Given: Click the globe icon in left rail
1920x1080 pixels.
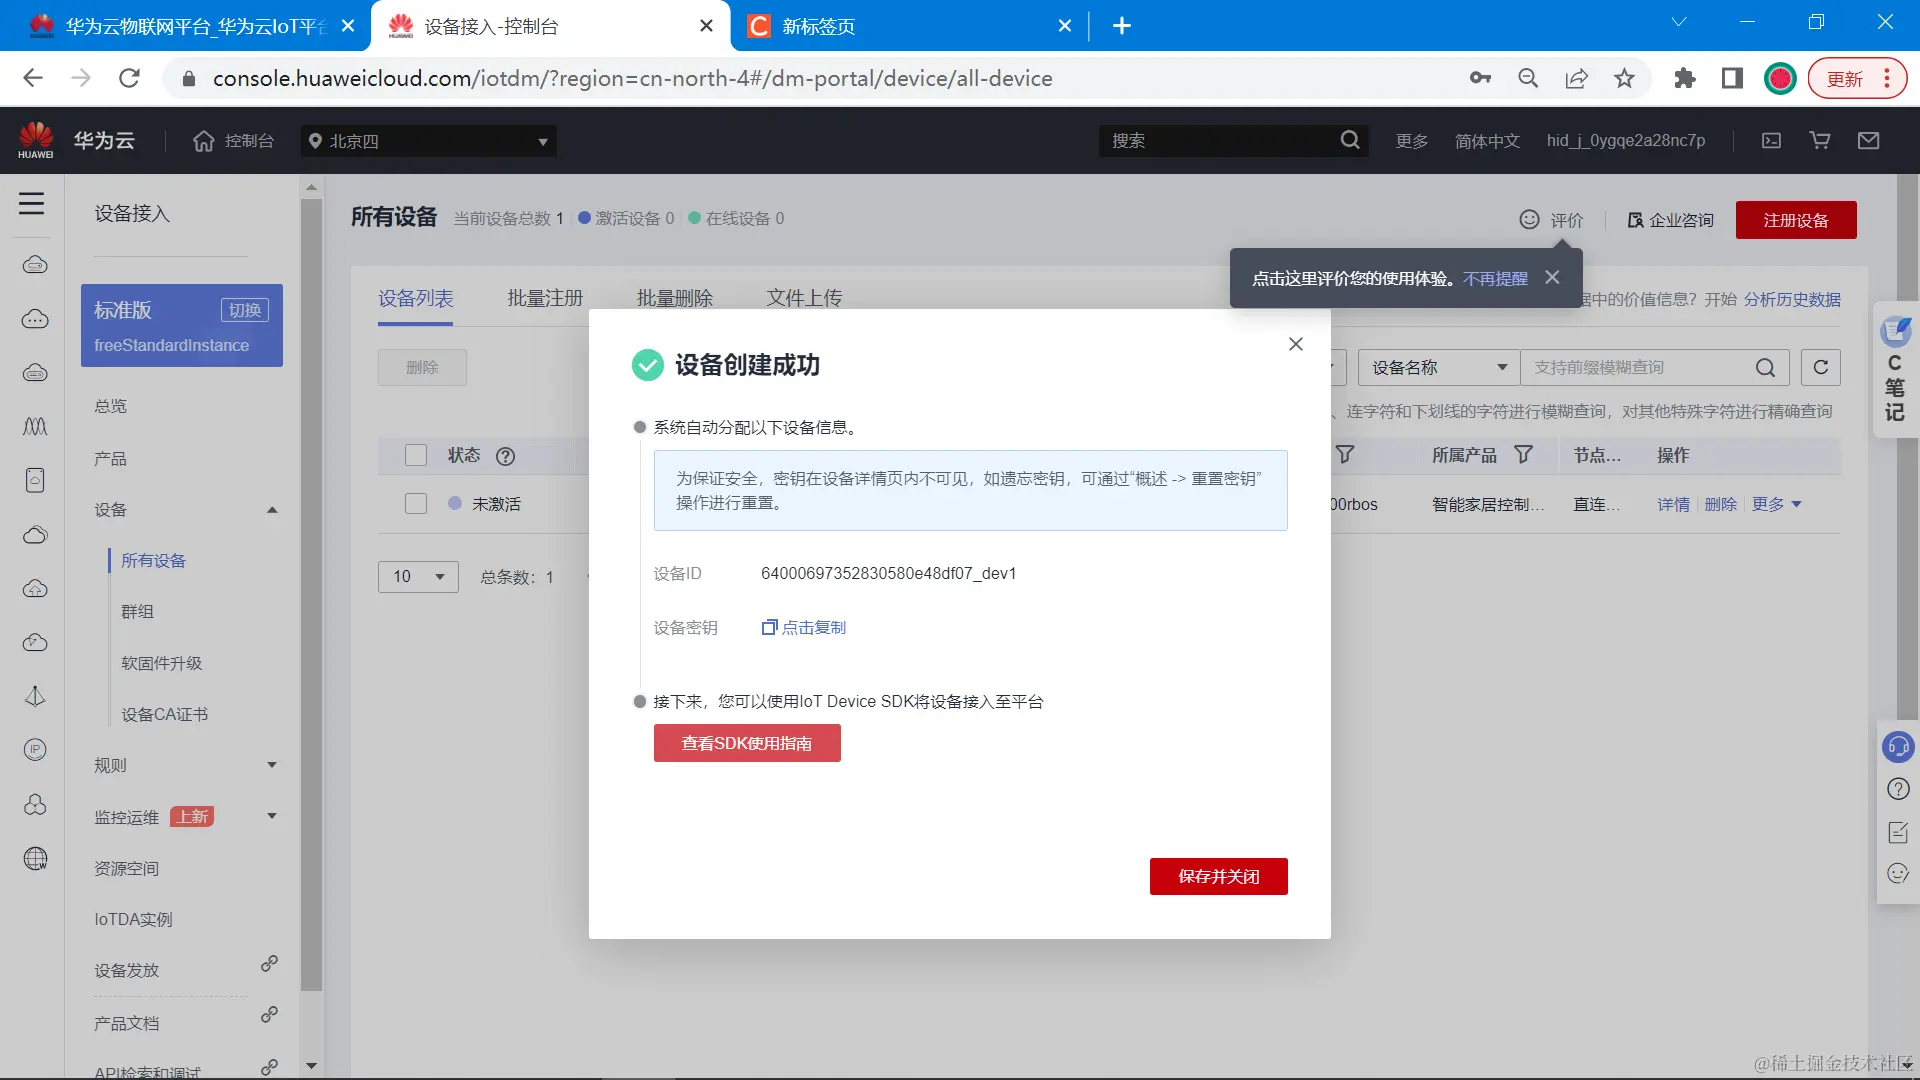Looking at the screenshot, I should (35, 858).
